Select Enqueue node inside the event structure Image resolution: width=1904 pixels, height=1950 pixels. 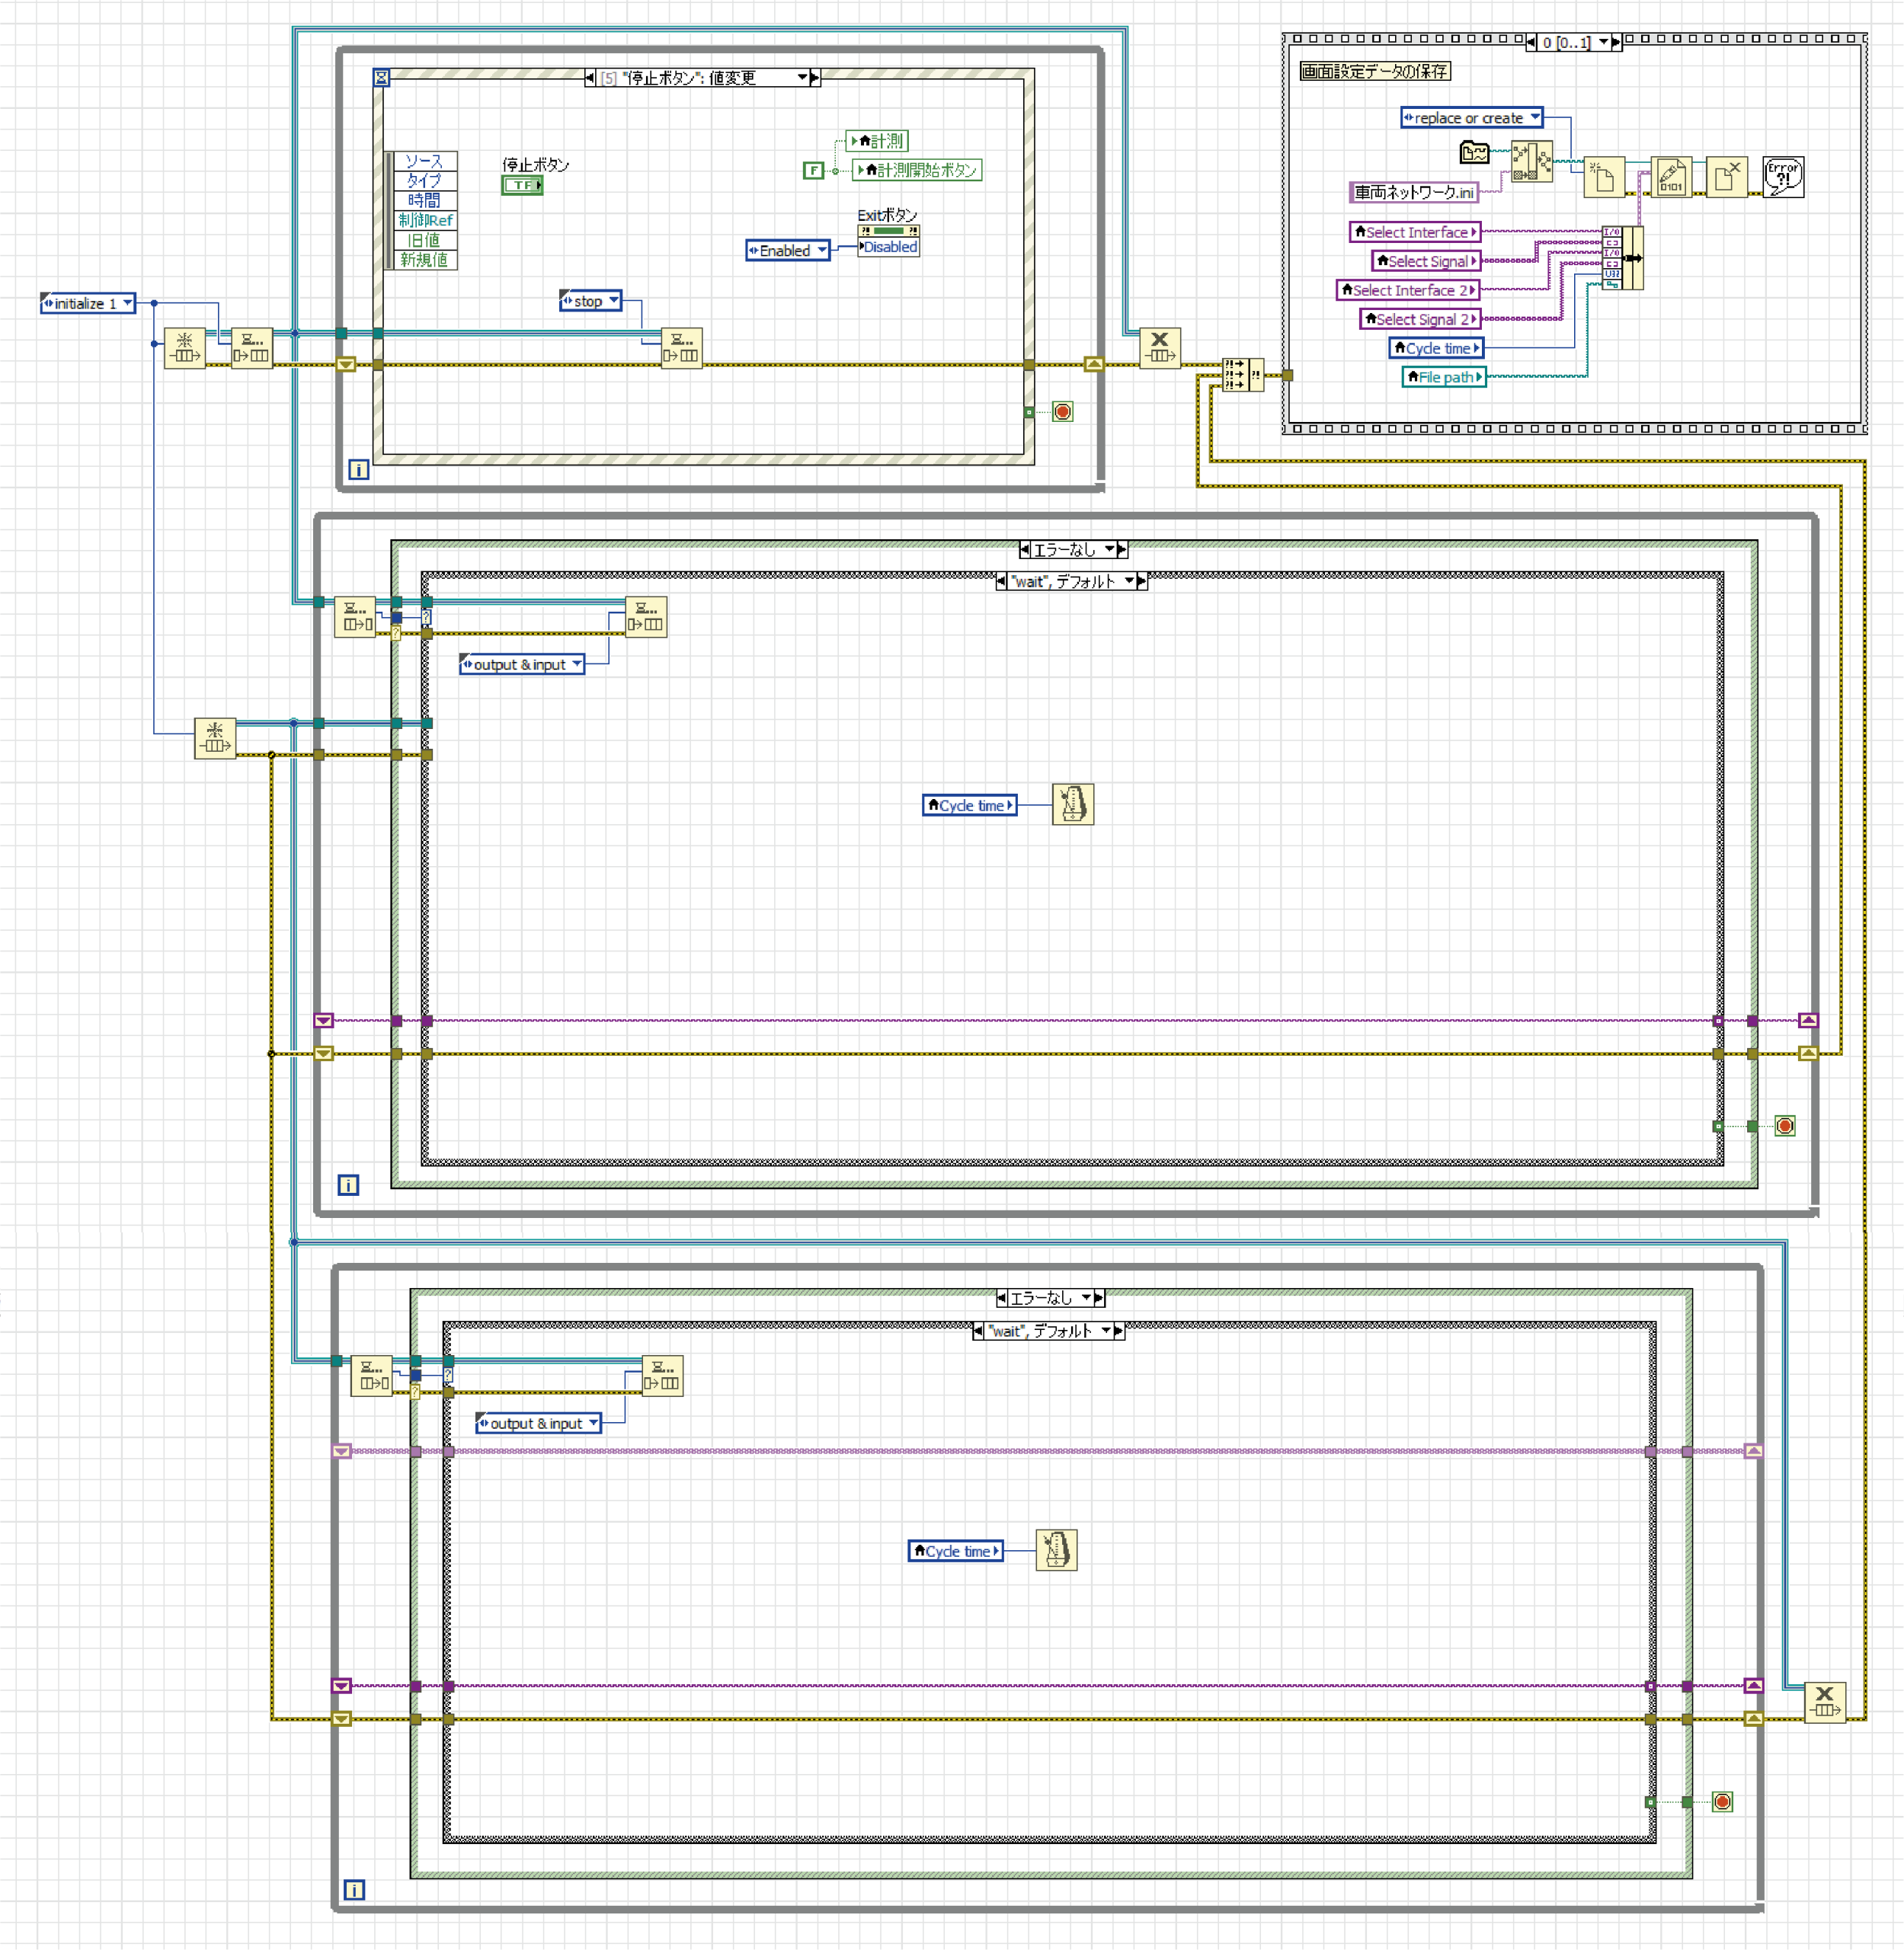click(681, 348)
